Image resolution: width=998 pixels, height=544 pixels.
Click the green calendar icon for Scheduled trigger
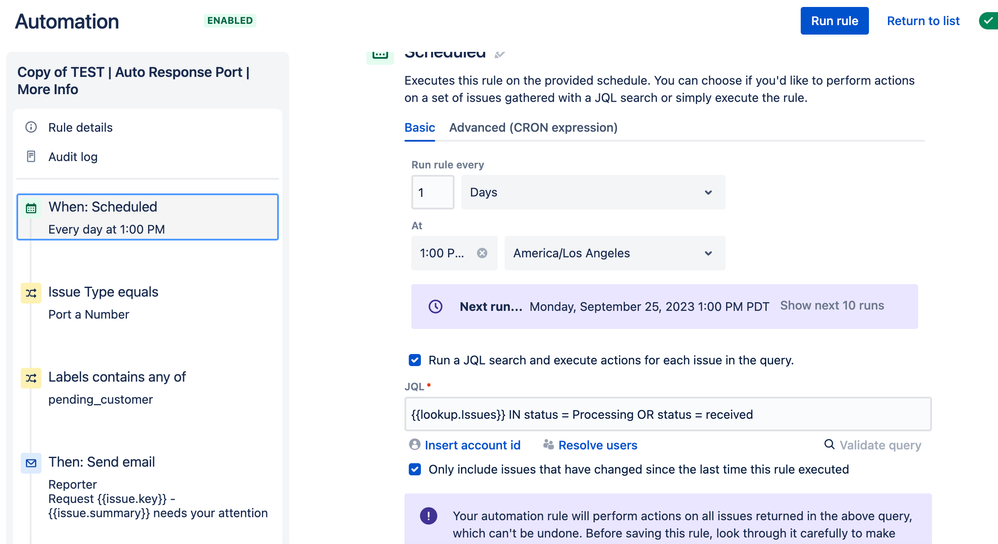(31, 208)
